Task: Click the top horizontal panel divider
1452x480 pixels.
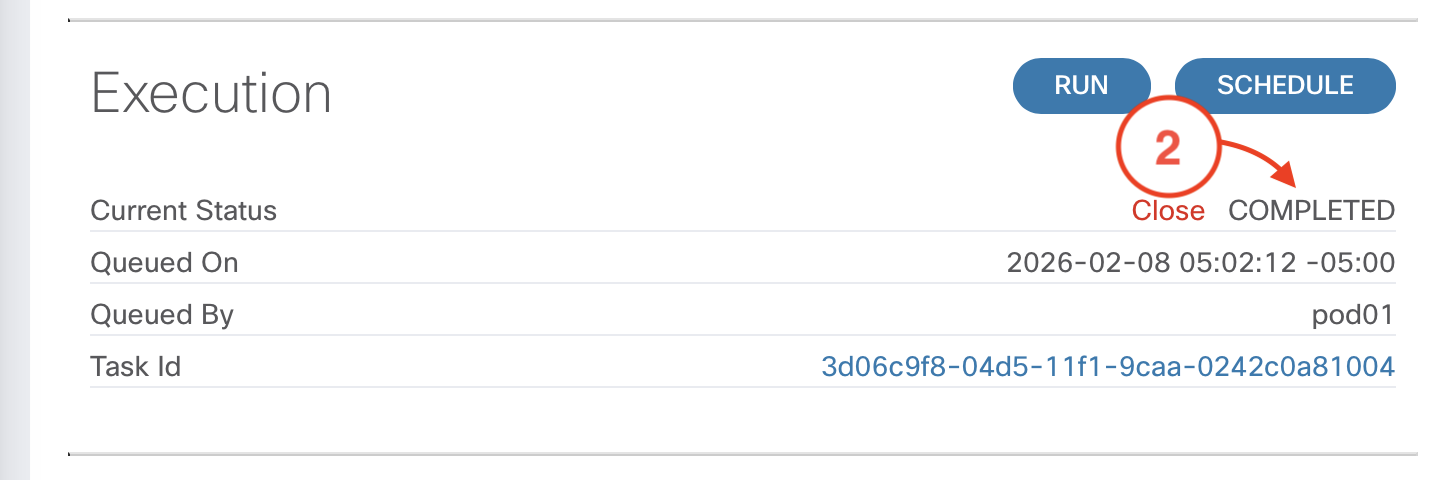Action: point(742,20)
